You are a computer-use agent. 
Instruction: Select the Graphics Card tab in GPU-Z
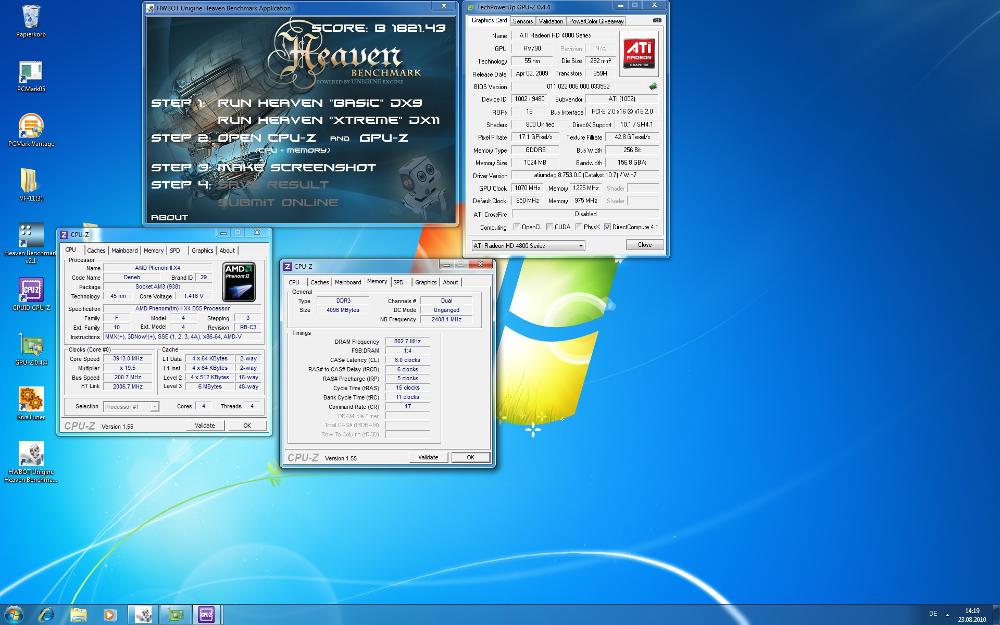point(489,20)
